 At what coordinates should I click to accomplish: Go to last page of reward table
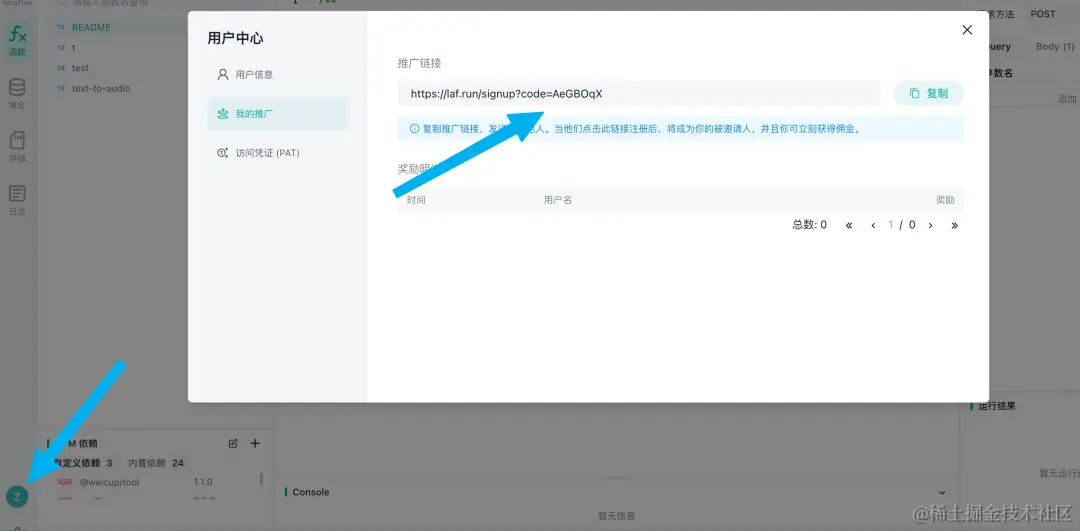click(x=955, y=225)
